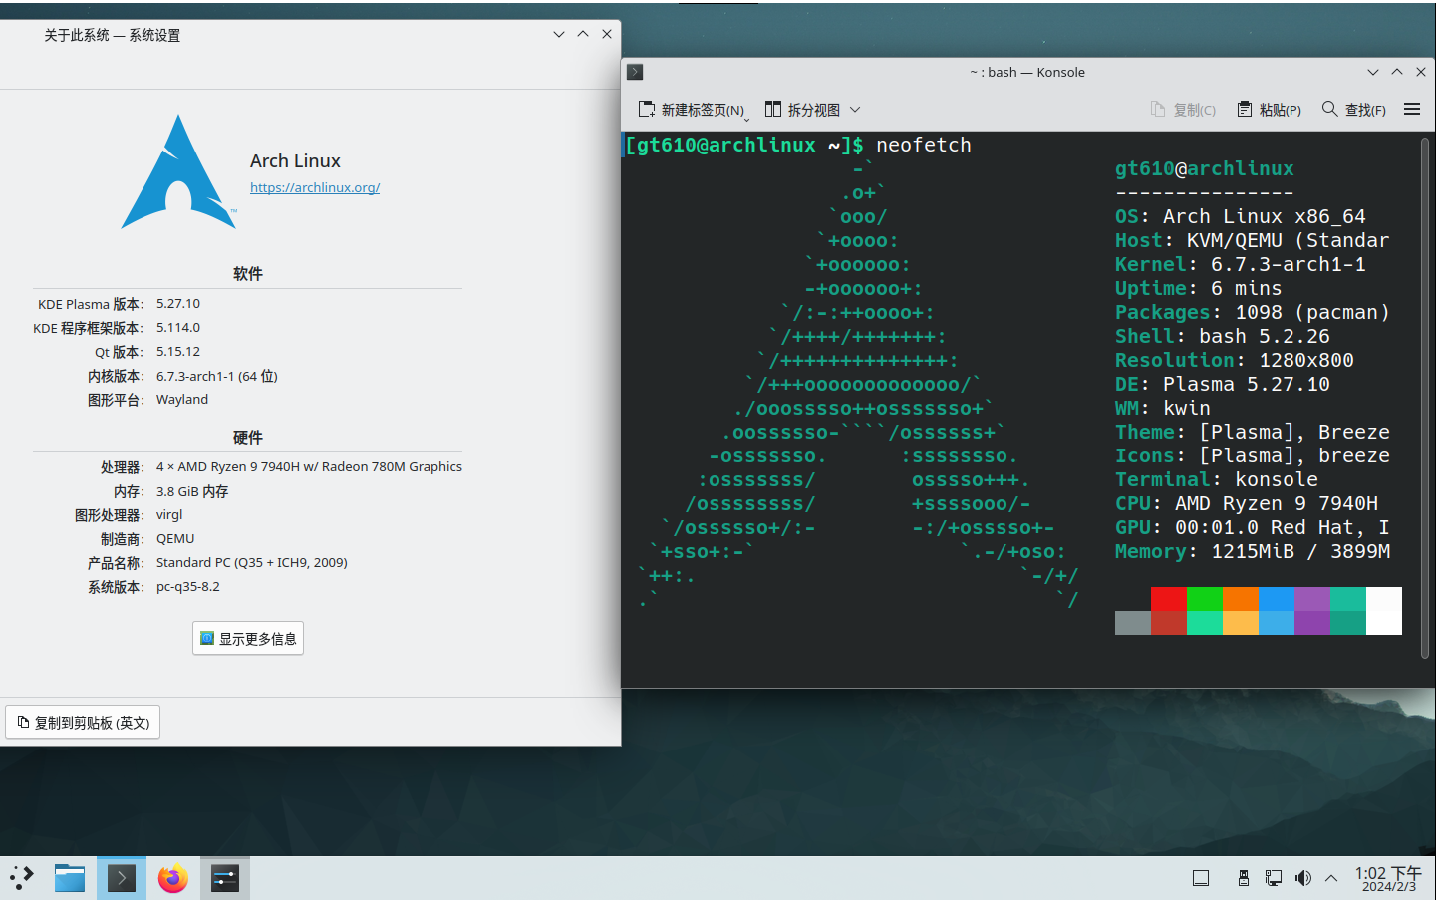Screen dimensions: 1440x900
Task: Click the Konsole vertical scrollbar
Action: 1425,400
